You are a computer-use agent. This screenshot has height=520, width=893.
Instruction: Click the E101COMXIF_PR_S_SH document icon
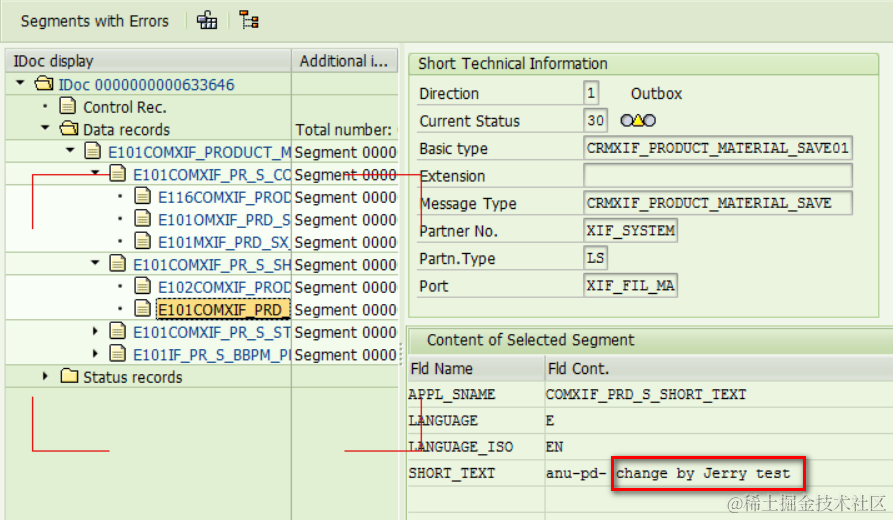pyautogui.click(x=117, y=264)
